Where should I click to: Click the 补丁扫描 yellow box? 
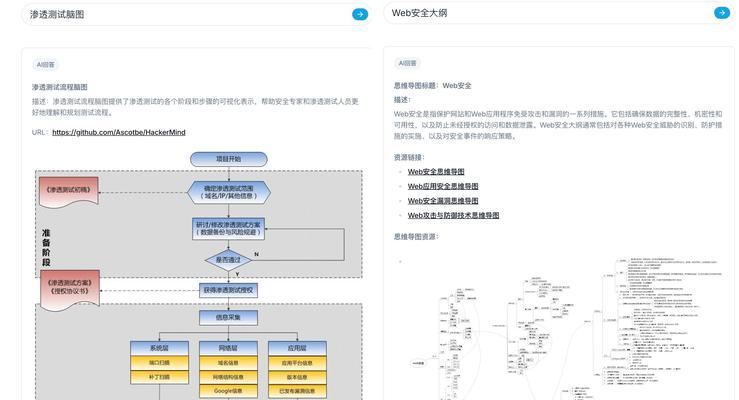pos(159,377)
